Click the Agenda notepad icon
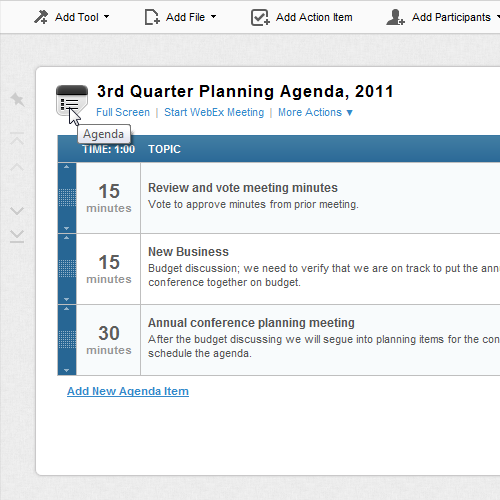Screen dimensions: 500x500 pos(72,100)
